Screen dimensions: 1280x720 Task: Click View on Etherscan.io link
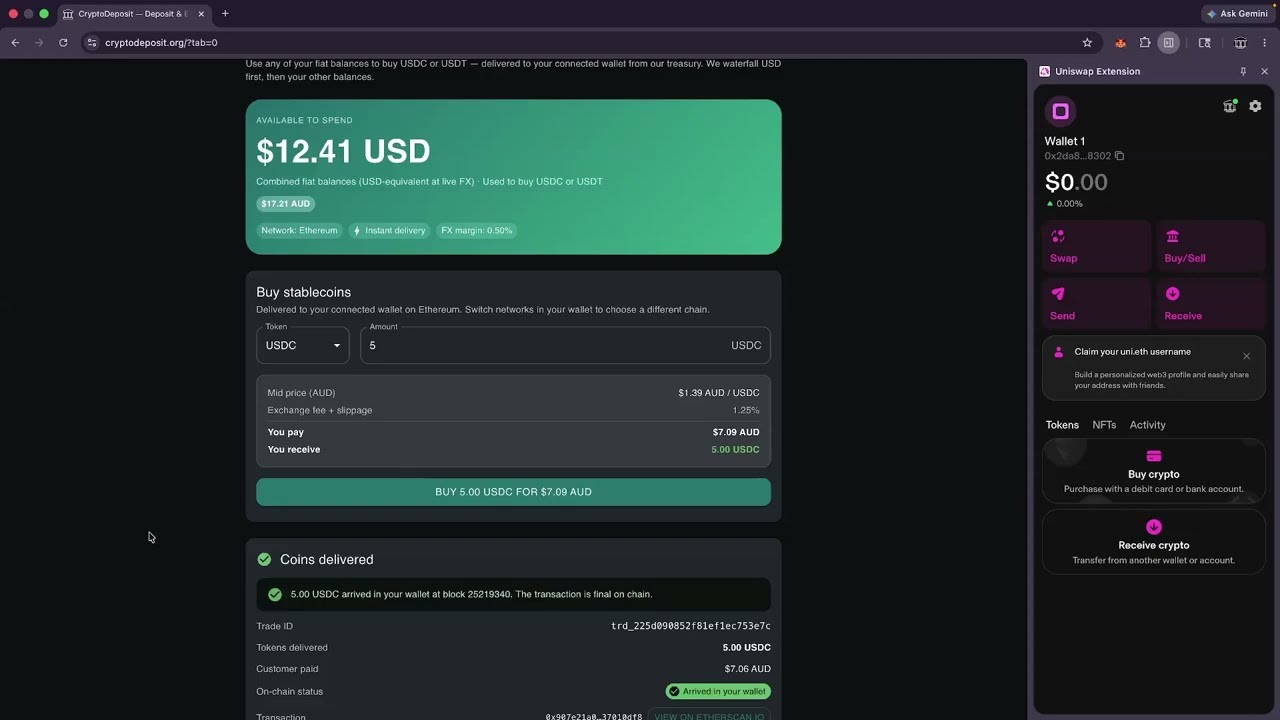click(709, 716)
